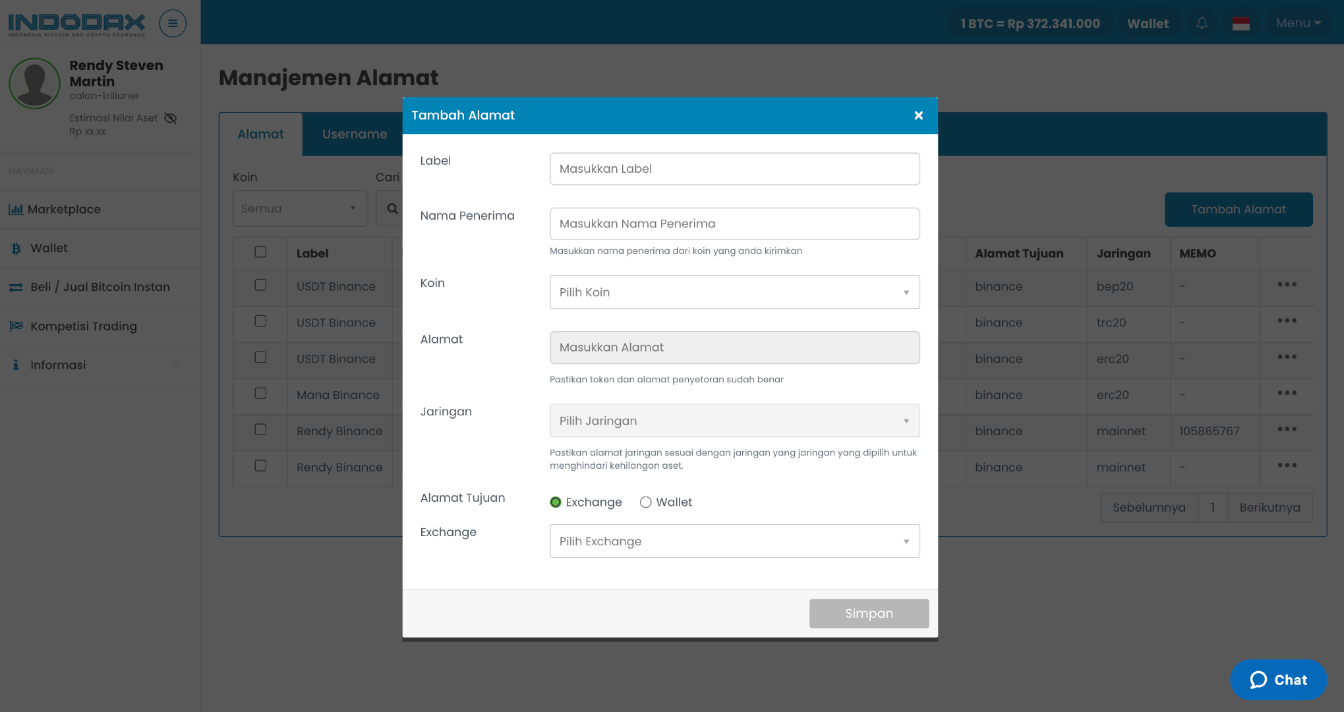
Task: Select the Wallet radio button
Action: pos(646,502)
